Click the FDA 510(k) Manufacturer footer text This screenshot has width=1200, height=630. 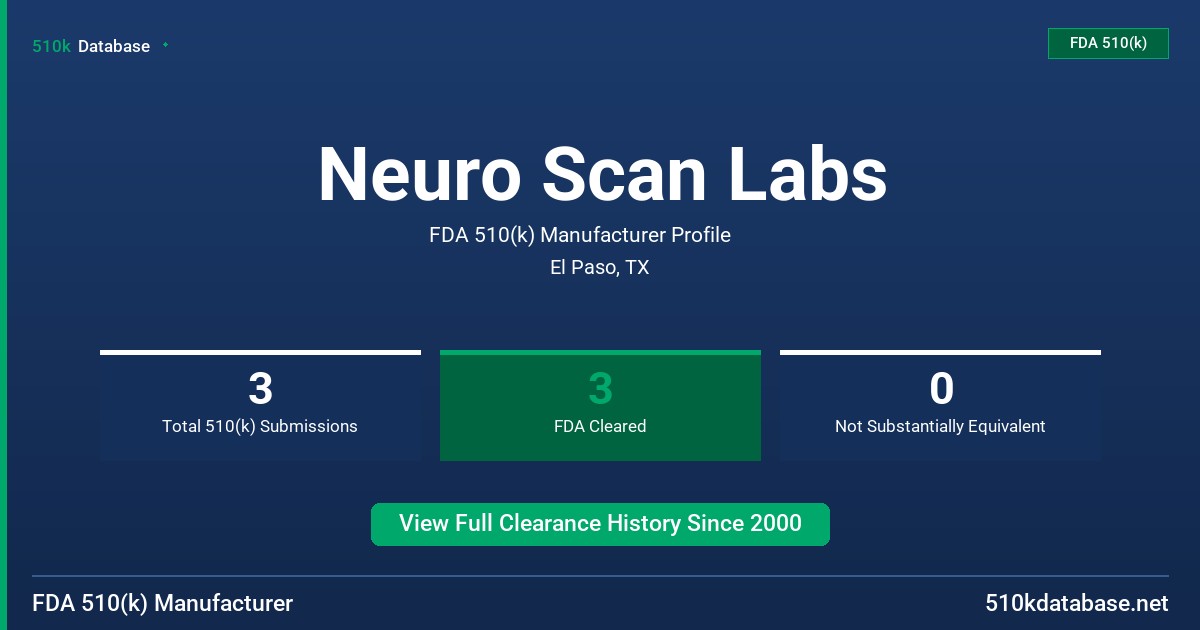(163, 604)
